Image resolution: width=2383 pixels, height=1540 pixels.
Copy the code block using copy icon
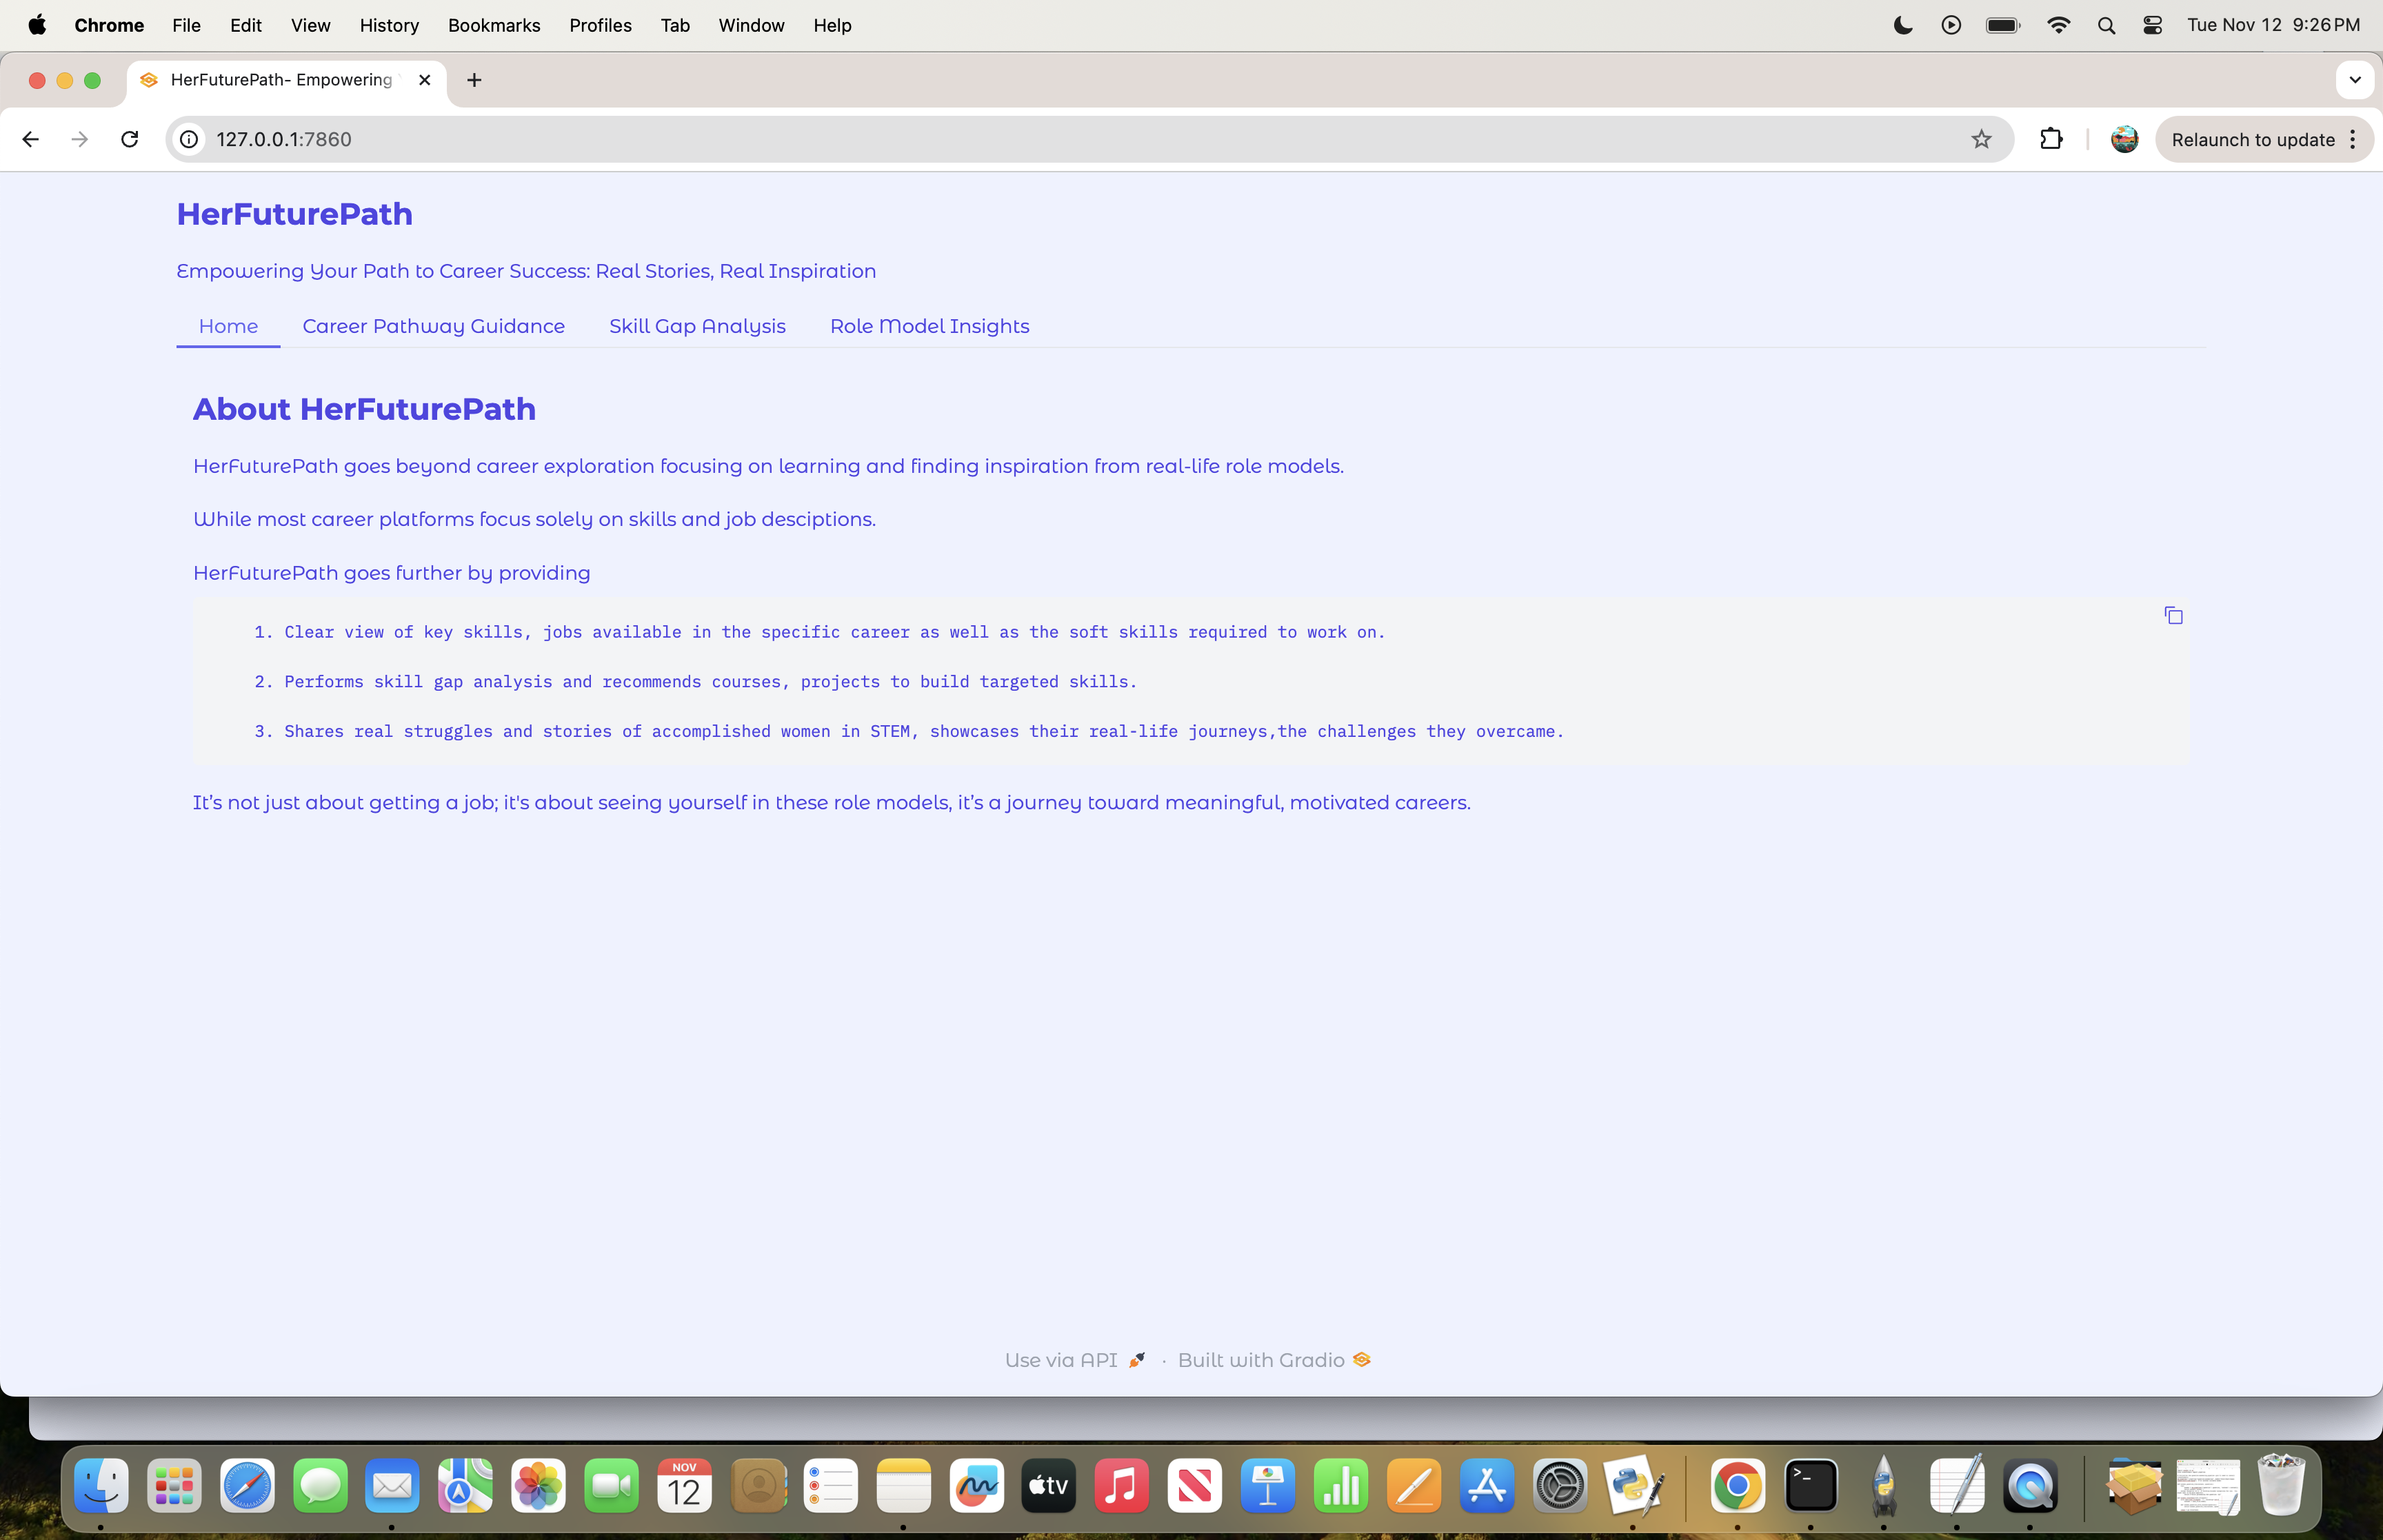click(2173, 615)
